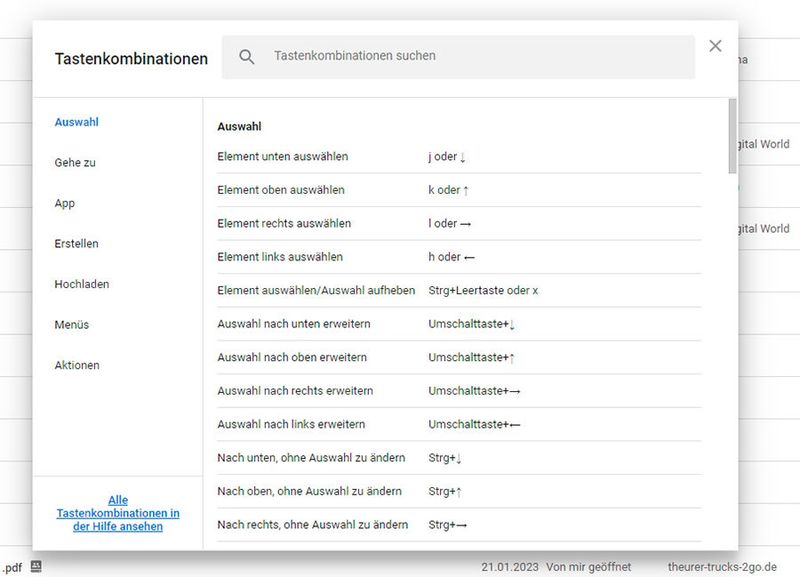Open the Aktionen category

[77, 365]
